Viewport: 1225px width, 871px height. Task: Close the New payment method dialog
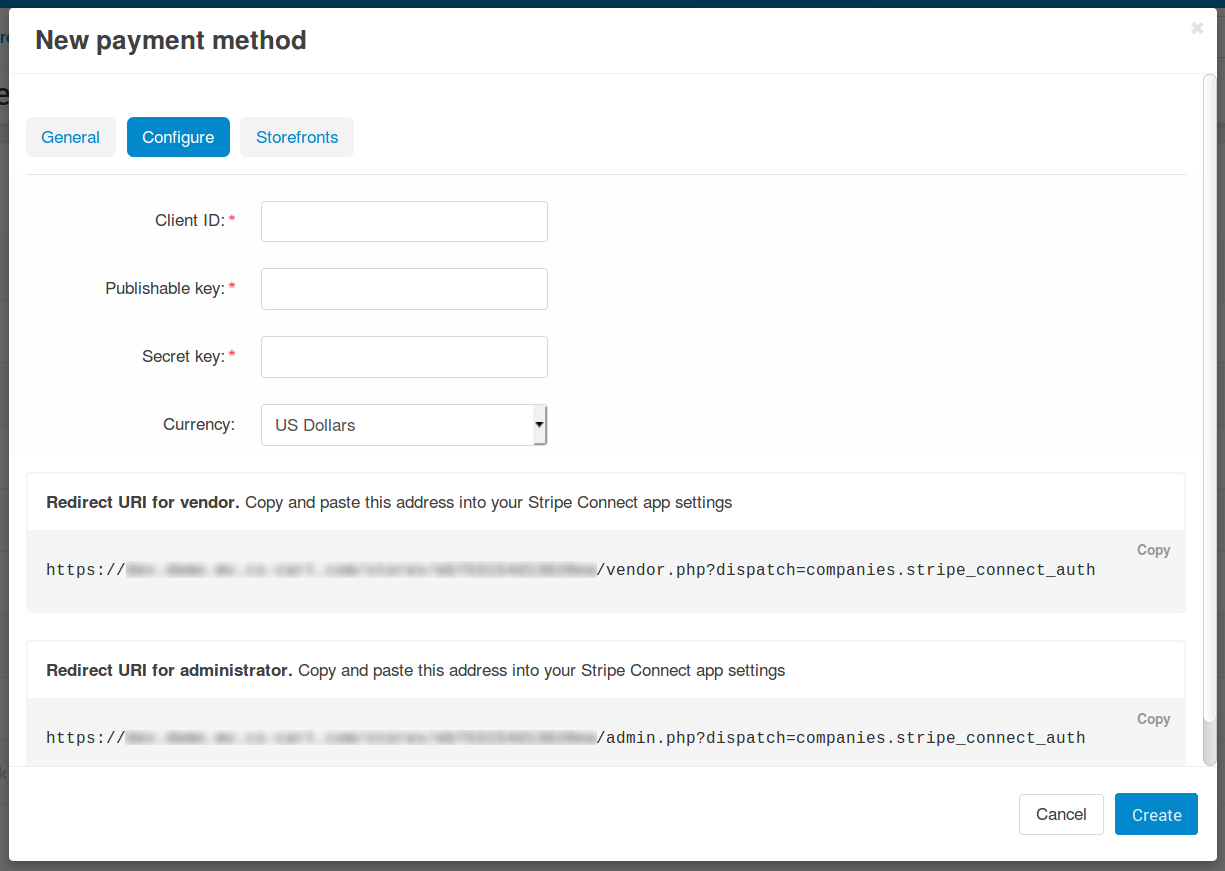(1197, 29)
